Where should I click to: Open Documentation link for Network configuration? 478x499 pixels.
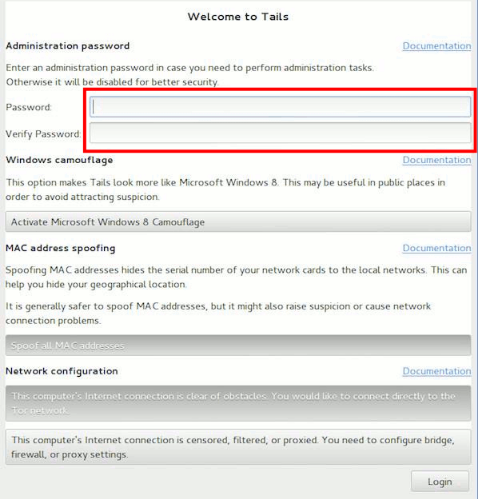coord(437,371)
